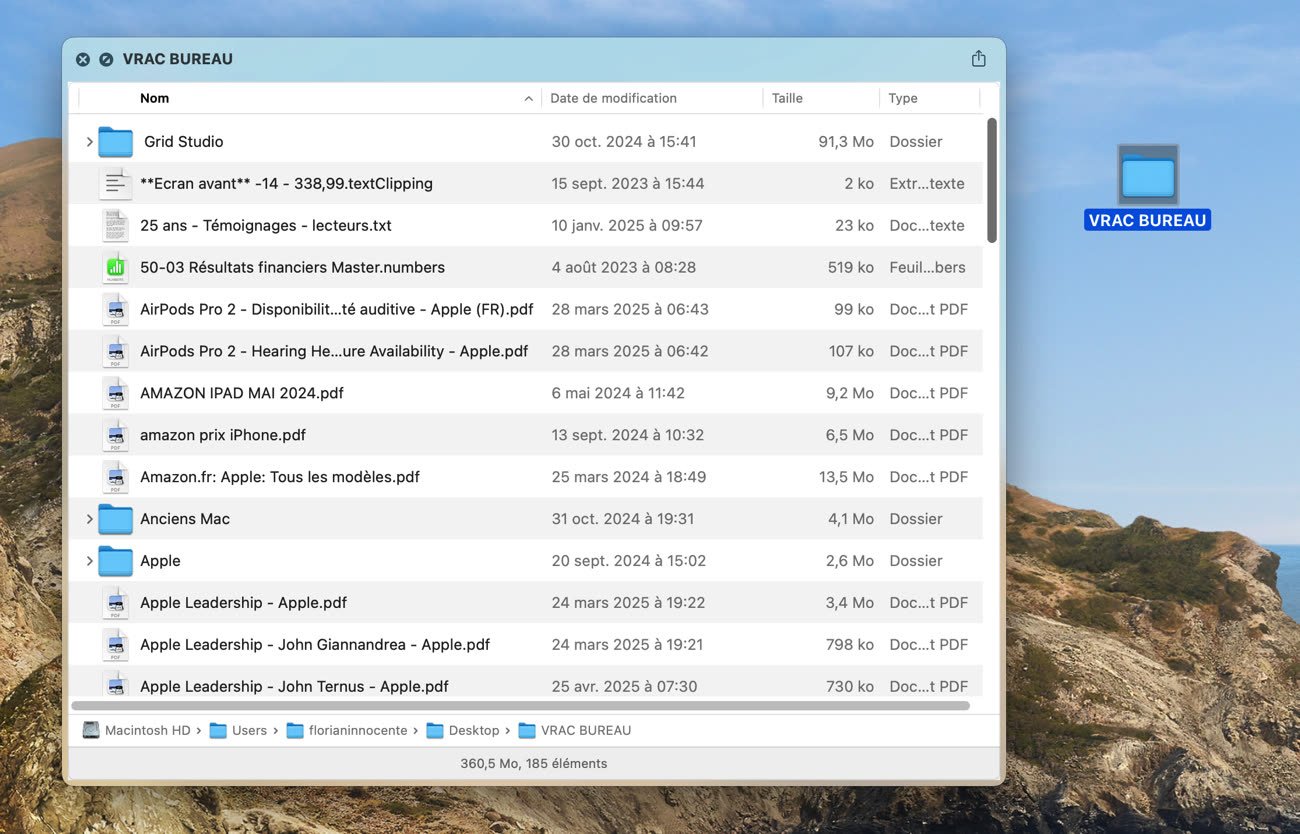1300x834 pixels.
Task: Sort by the Nom column header
Action: pyautogui.click(x=155, y=99)
